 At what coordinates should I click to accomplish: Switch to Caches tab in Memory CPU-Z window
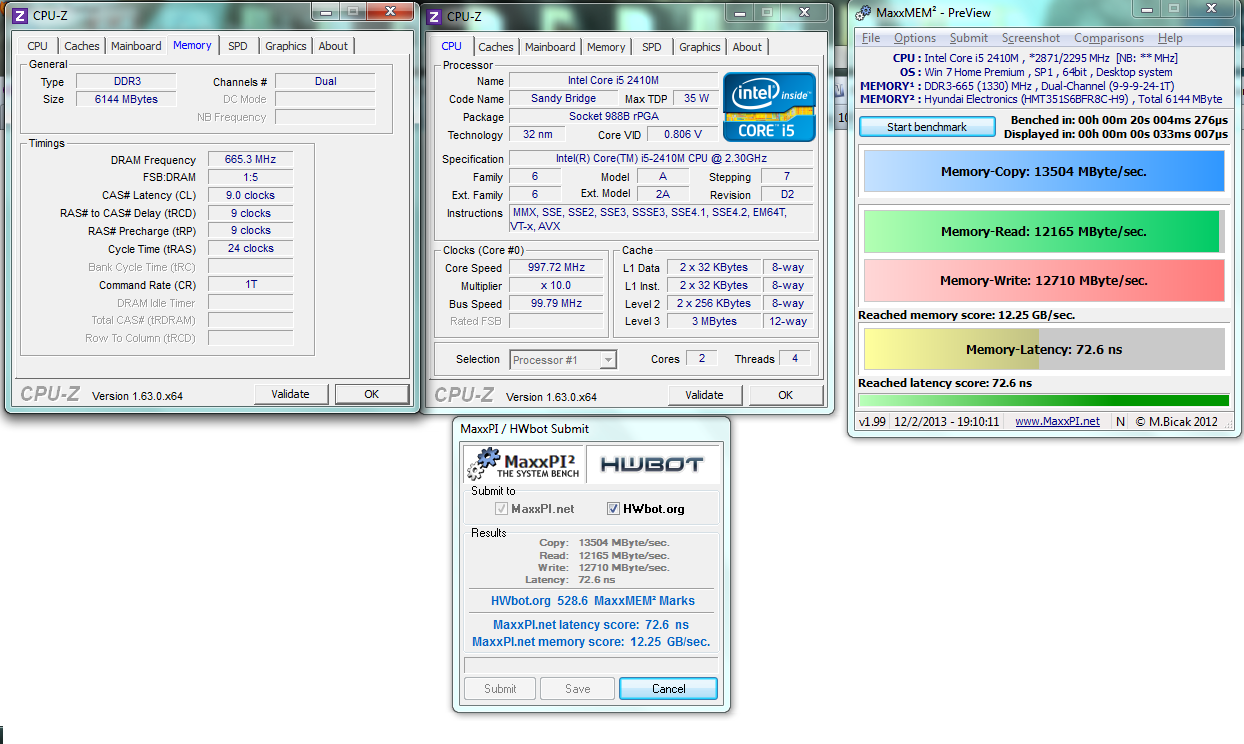point(82,46)
